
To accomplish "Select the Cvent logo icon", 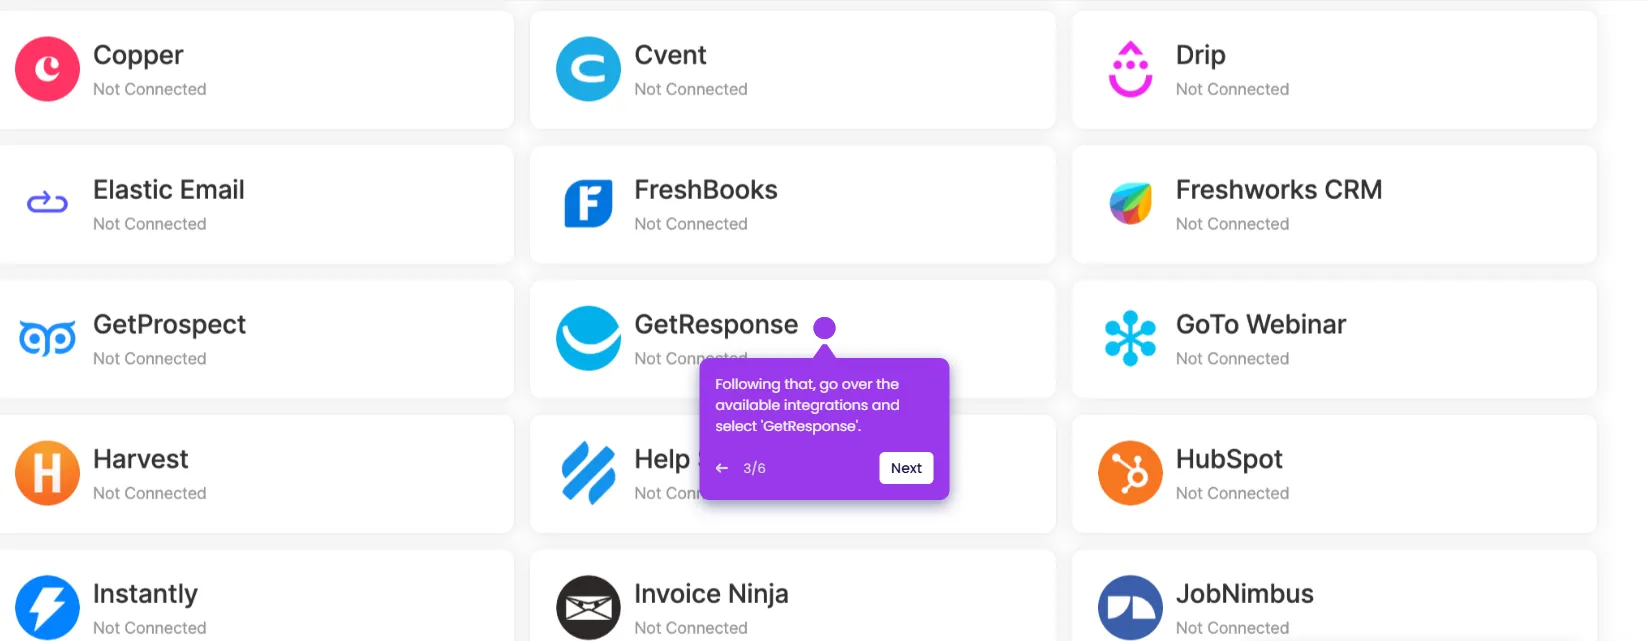I will [x=588, y=69].
